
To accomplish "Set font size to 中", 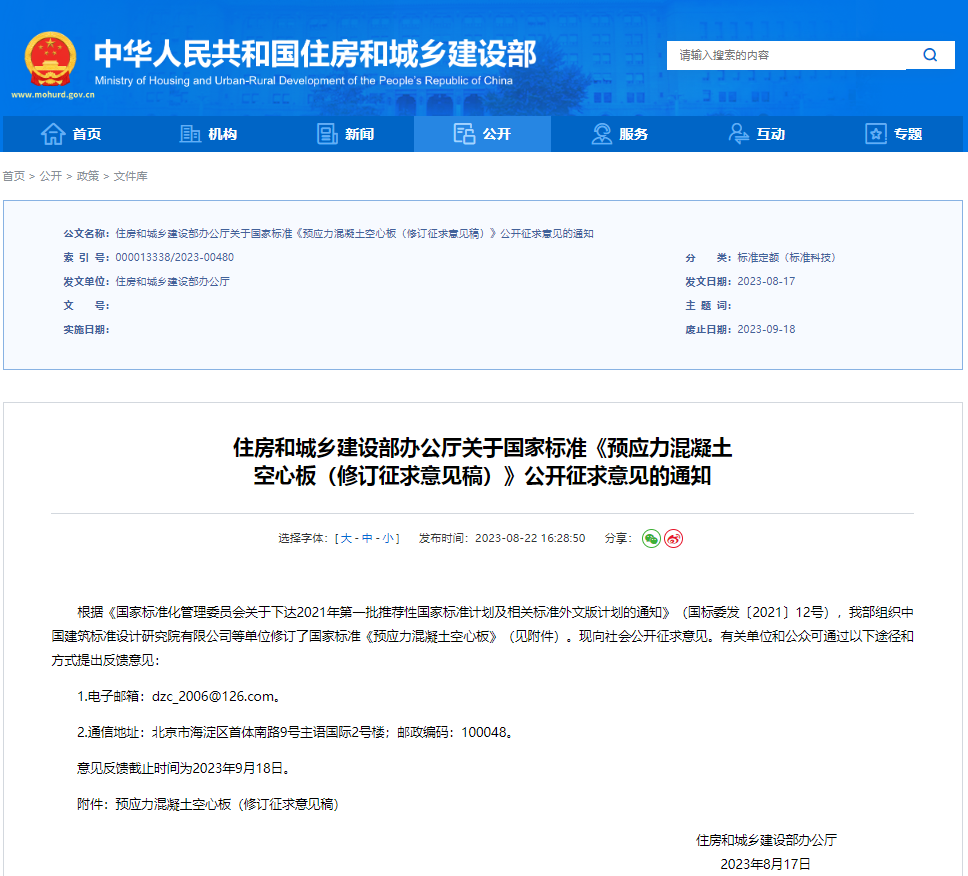I will [367, 538].
